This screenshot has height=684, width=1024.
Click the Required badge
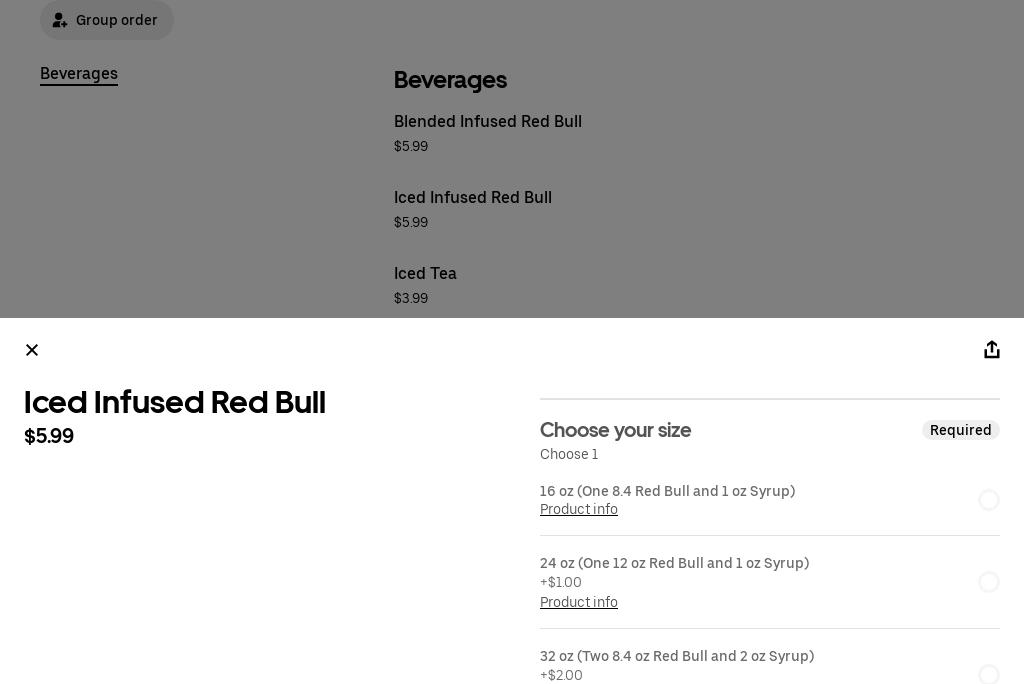(x=960, y=430)
